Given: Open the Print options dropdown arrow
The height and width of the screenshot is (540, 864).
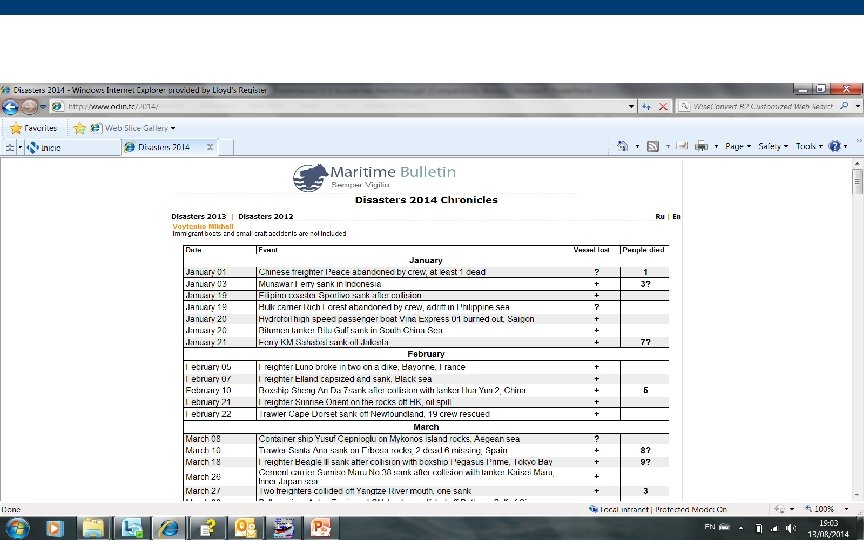Looking at the screenshot, I should pos(716,147).
